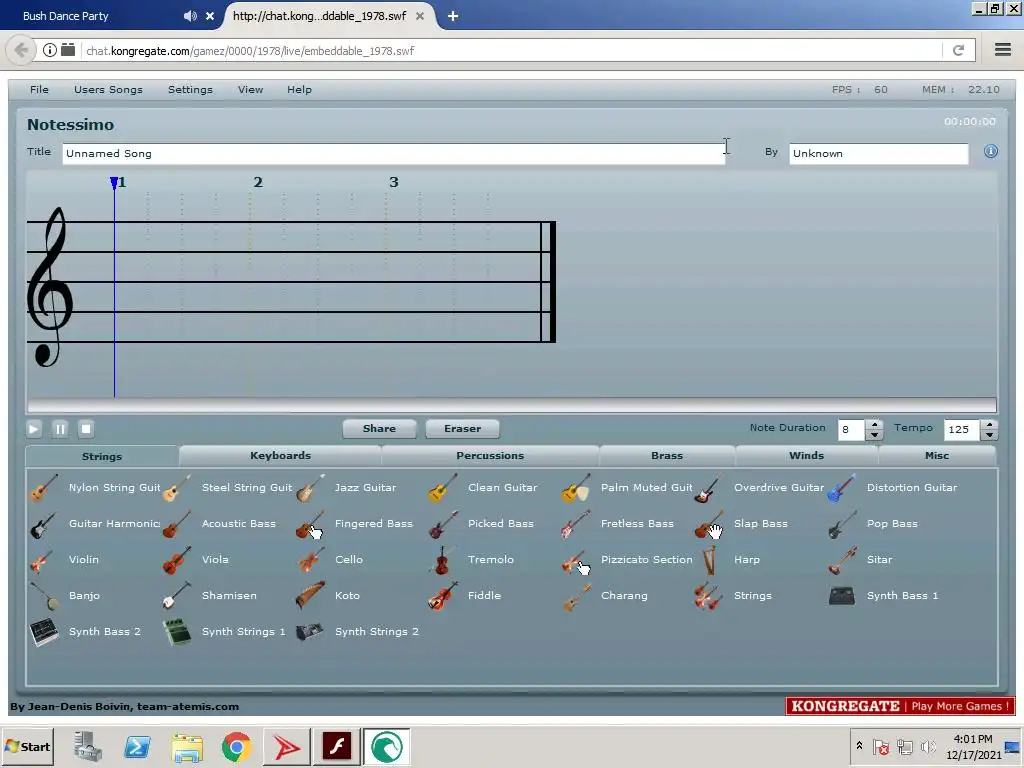Select the Strings ensemble icon
This screenshot has width=1024, height=768.
coord(709,596)
